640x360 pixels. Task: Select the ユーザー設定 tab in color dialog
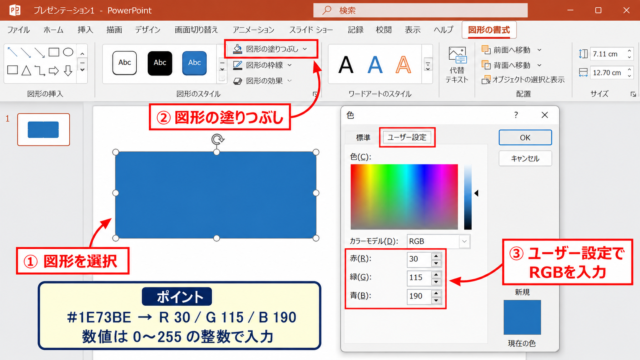[407, 138]
